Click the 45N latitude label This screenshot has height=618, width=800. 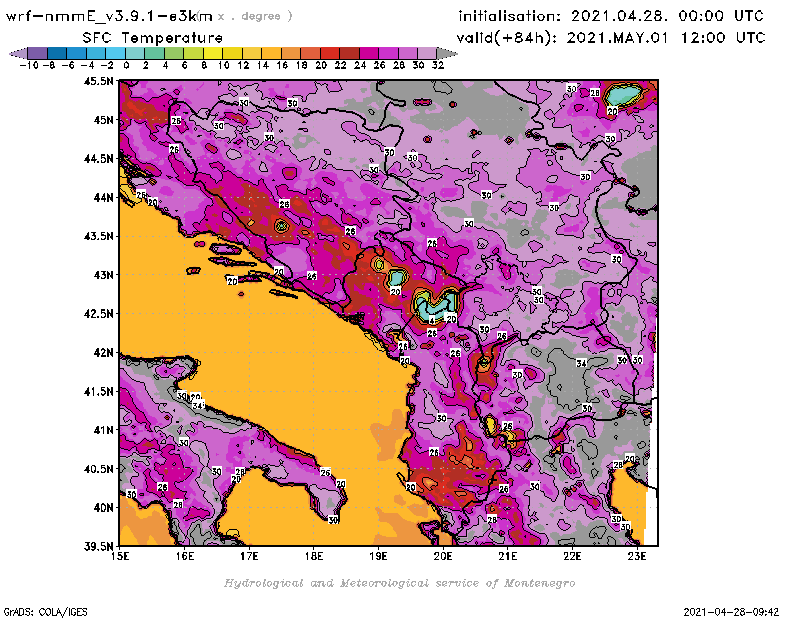103,119
